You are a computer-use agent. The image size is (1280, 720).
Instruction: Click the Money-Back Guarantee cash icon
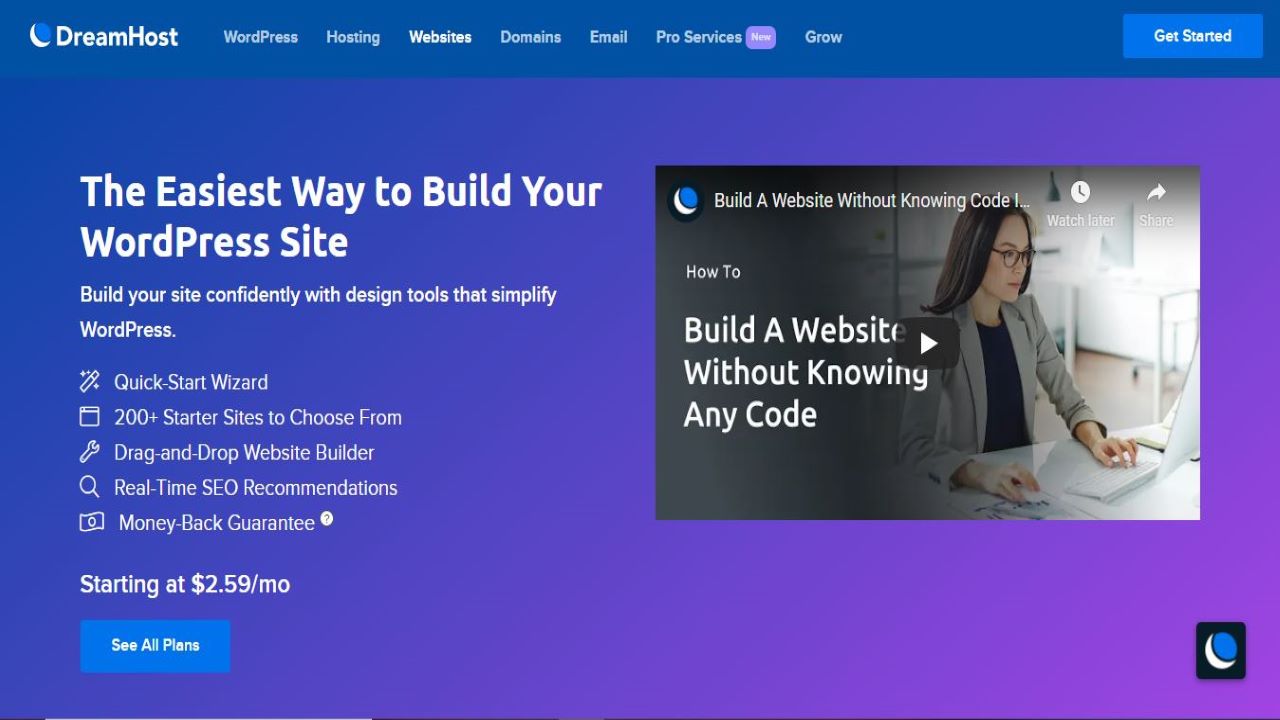92,522
